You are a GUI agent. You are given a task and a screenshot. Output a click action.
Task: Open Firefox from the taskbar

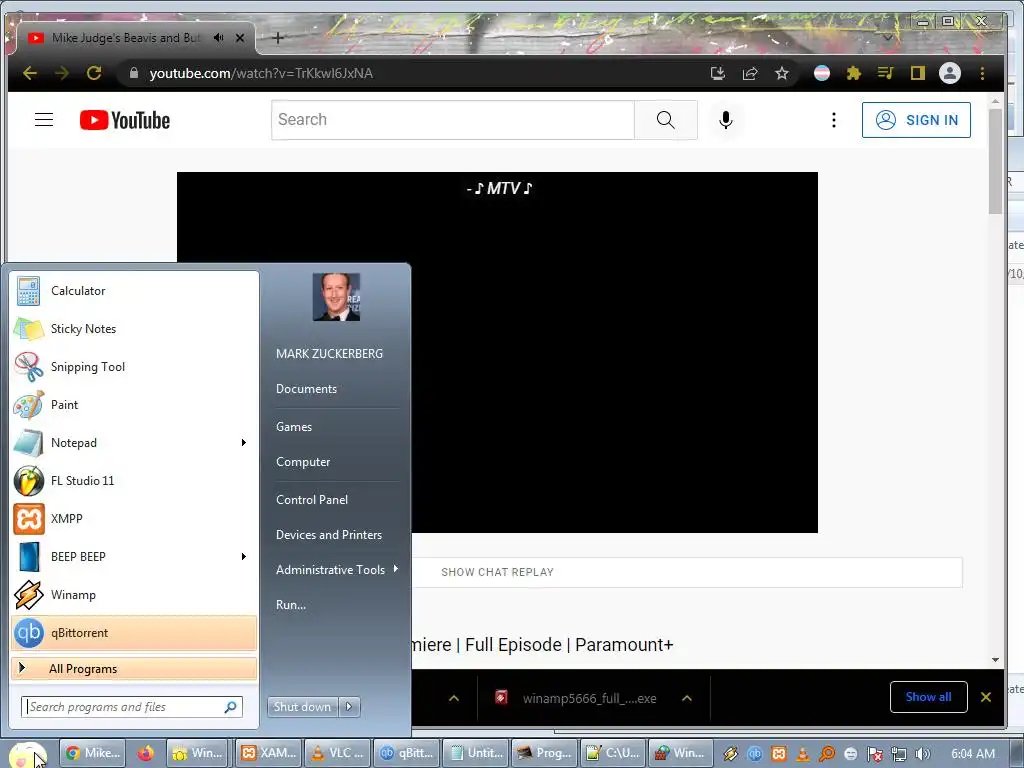pos(146,753)
